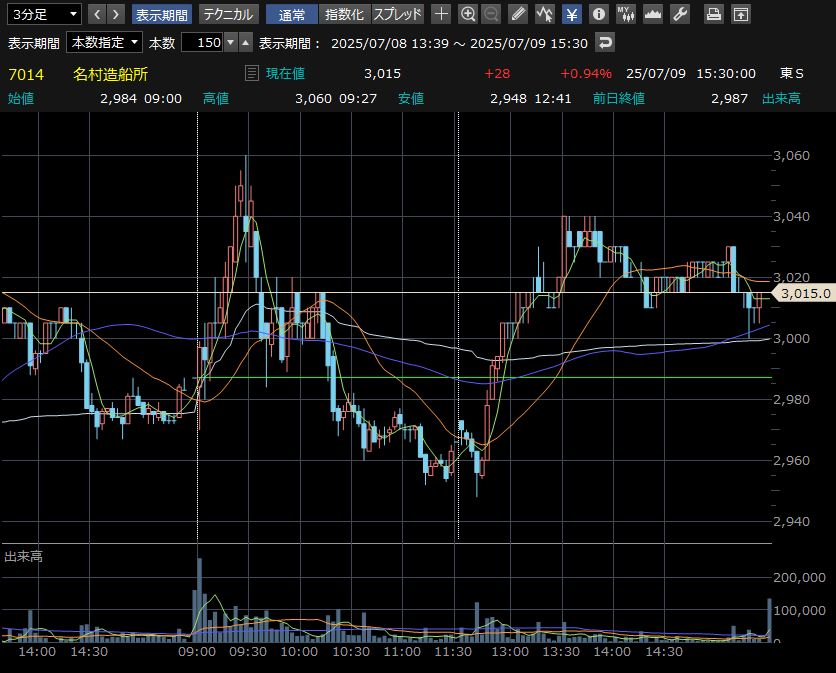Open wrench settings tool
This screenshot has width=836, height=673.
[679, 14]
